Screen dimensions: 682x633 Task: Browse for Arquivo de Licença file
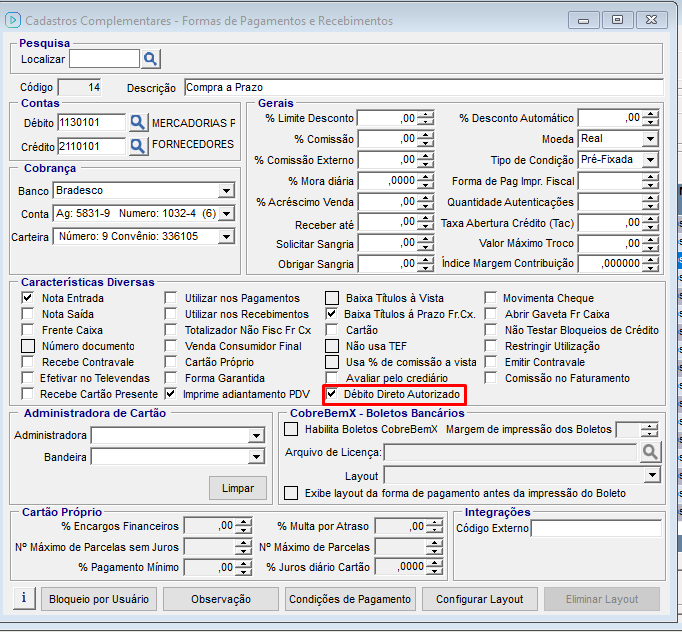651,452
